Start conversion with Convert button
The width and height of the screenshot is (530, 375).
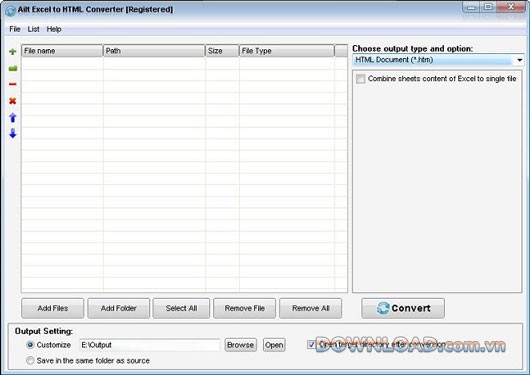(x=403, y=308)
